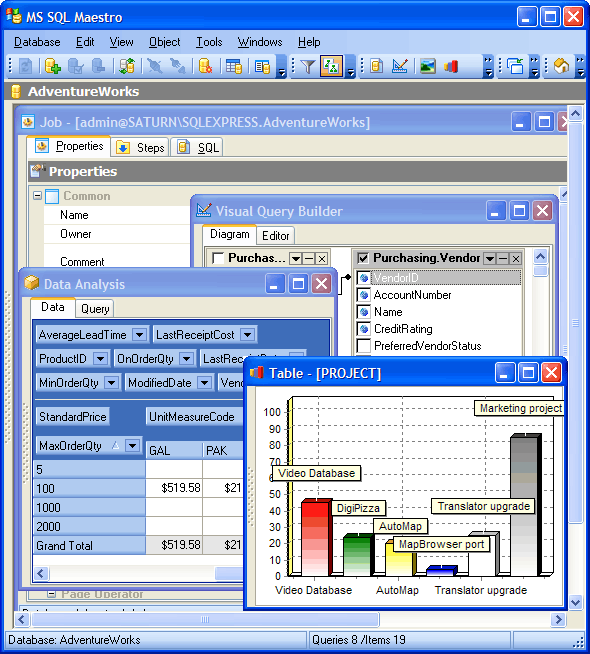Click the Job window scroll-down arrow
The width and height of the screenshot is (590, 654).
(576, 603)
